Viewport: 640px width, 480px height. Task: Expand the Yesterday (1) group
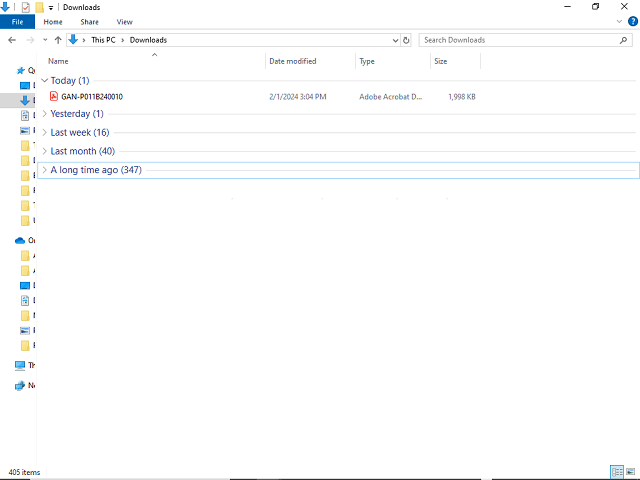[45, 114]
